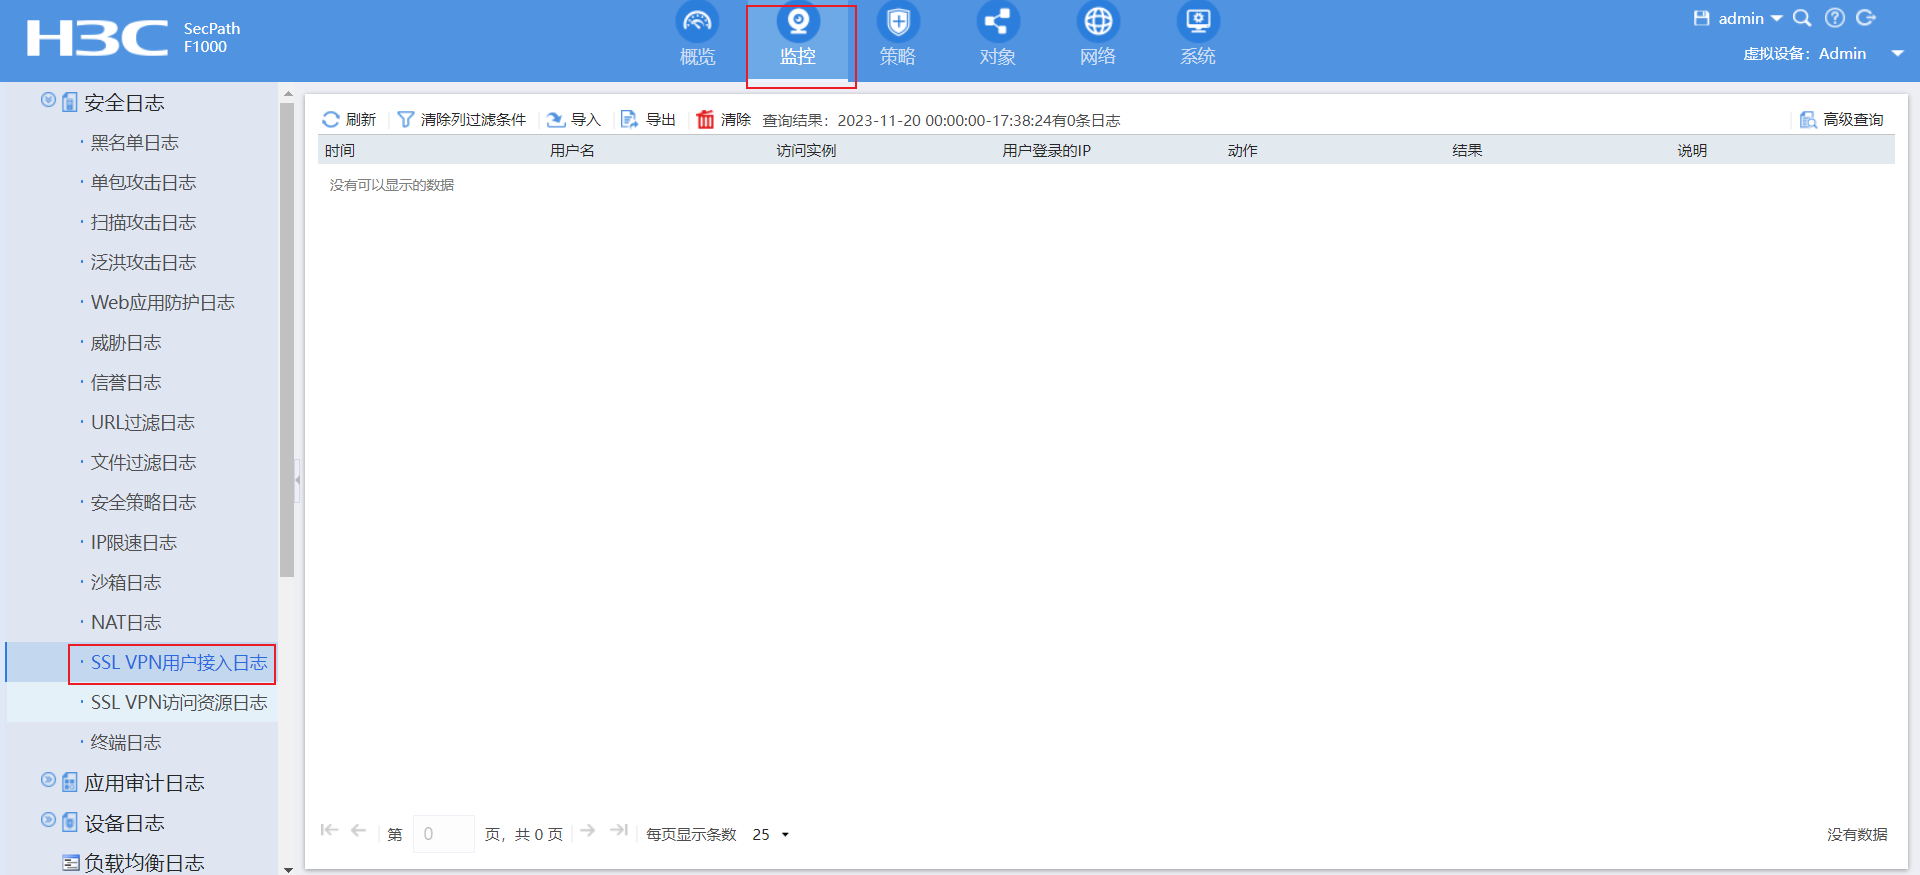Open 沙箱日志 in sidebar

pos(125,583)
